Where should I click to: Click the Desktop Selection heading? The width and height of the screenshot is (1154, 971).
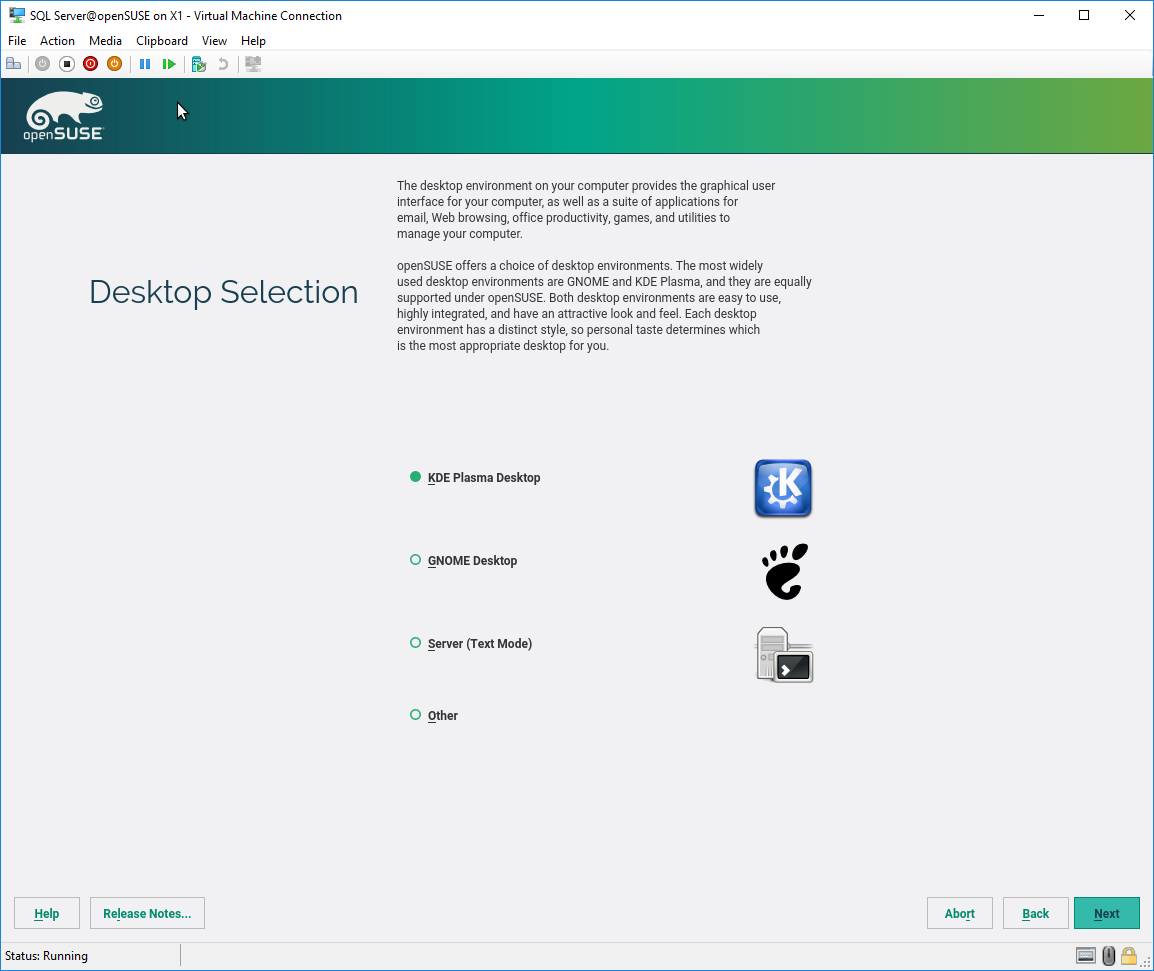coord(224,292)
